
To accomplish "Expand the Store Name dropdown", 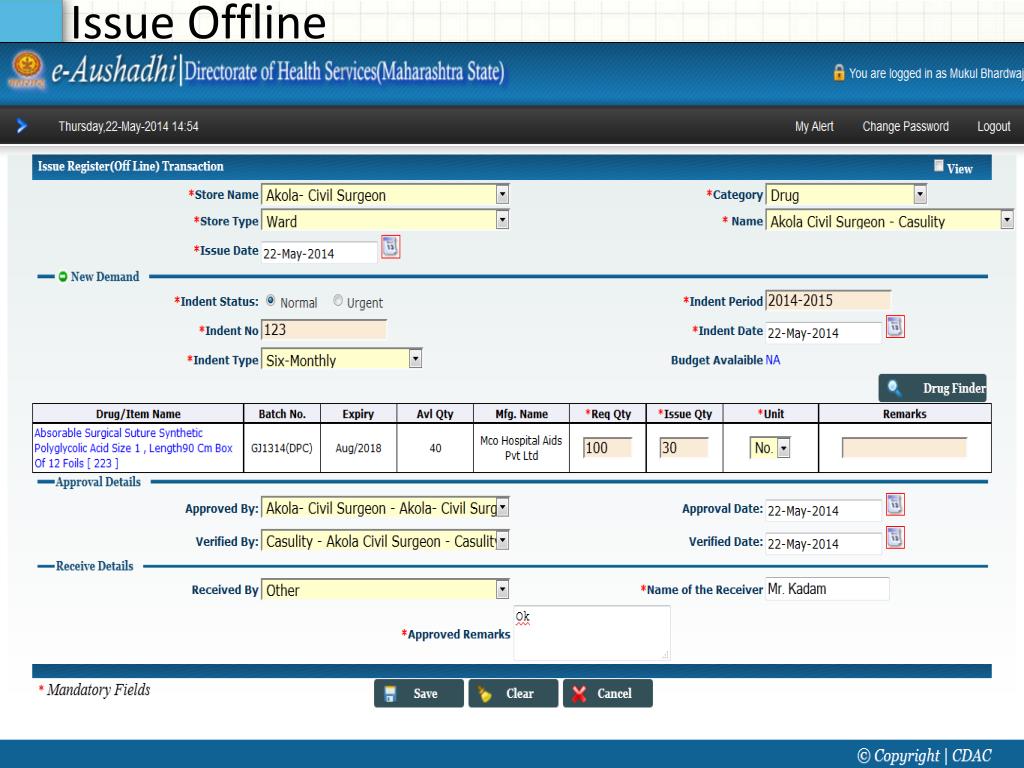I will coord(502,194).
